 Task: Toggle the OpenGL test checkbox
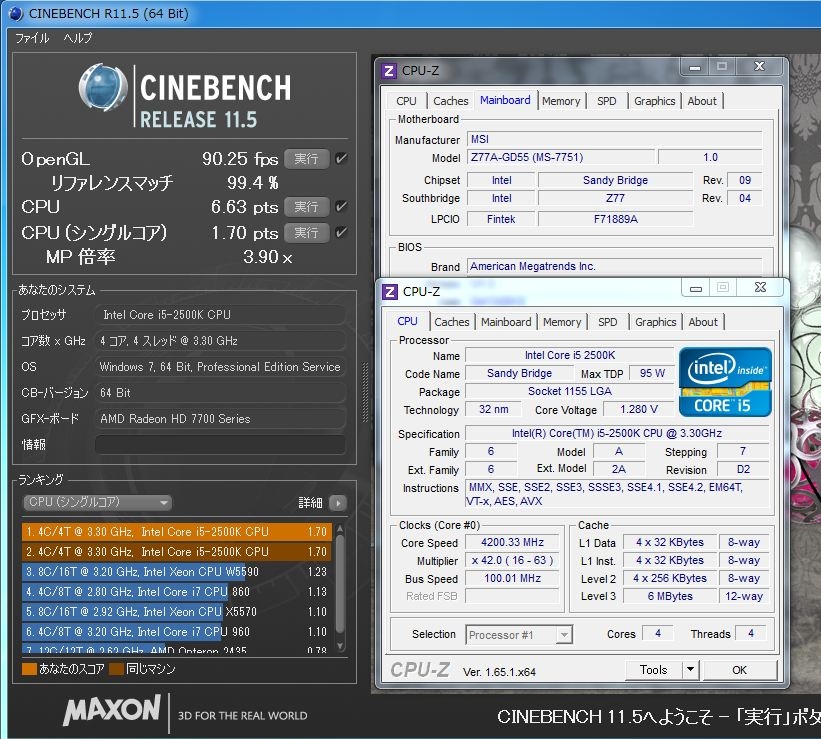coord(341,158)
